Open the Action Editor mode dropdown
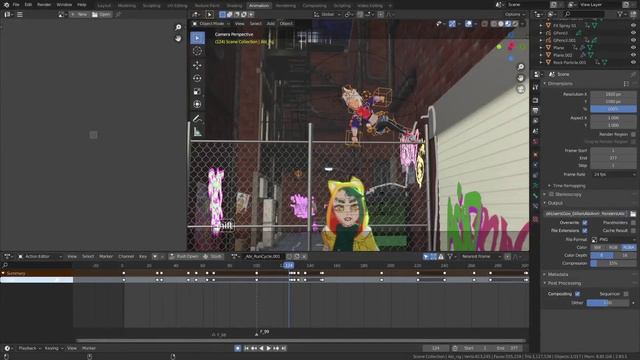640x360 pixels. click(40, 256)
